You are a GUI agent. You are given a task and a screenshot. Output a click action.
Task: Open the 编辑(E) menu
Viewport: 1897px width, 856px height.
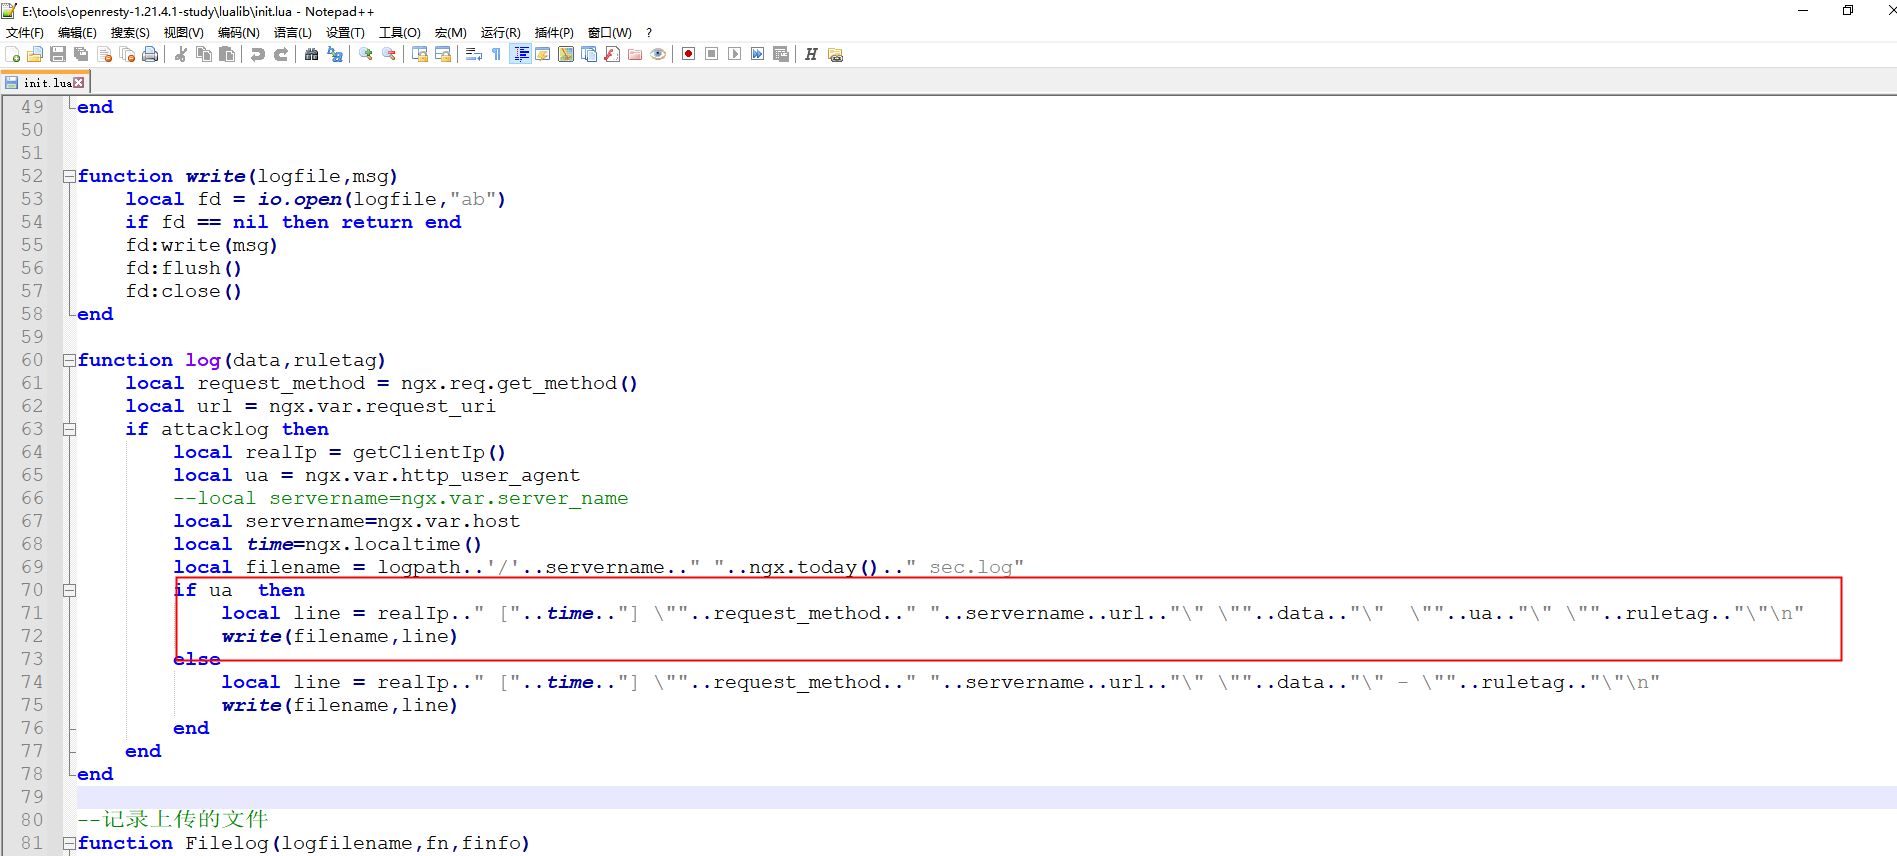[x=78, y=33]
